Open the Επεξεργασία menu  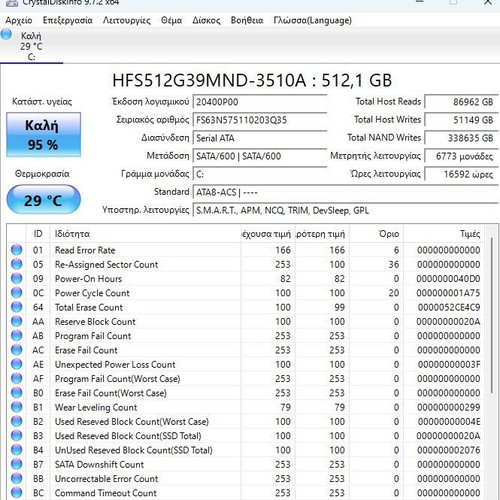click(67, 20)
